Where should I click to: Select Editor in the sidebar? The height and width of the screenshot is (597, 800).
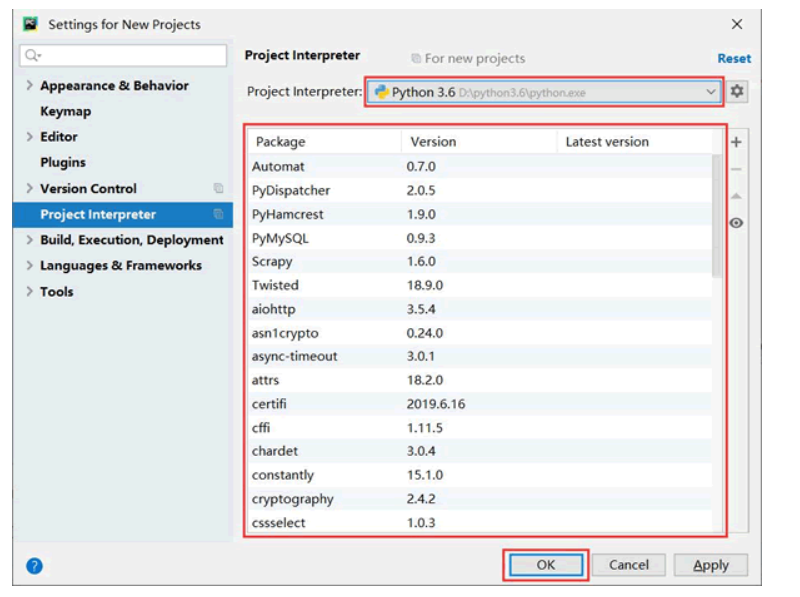[x=59, y=137]
